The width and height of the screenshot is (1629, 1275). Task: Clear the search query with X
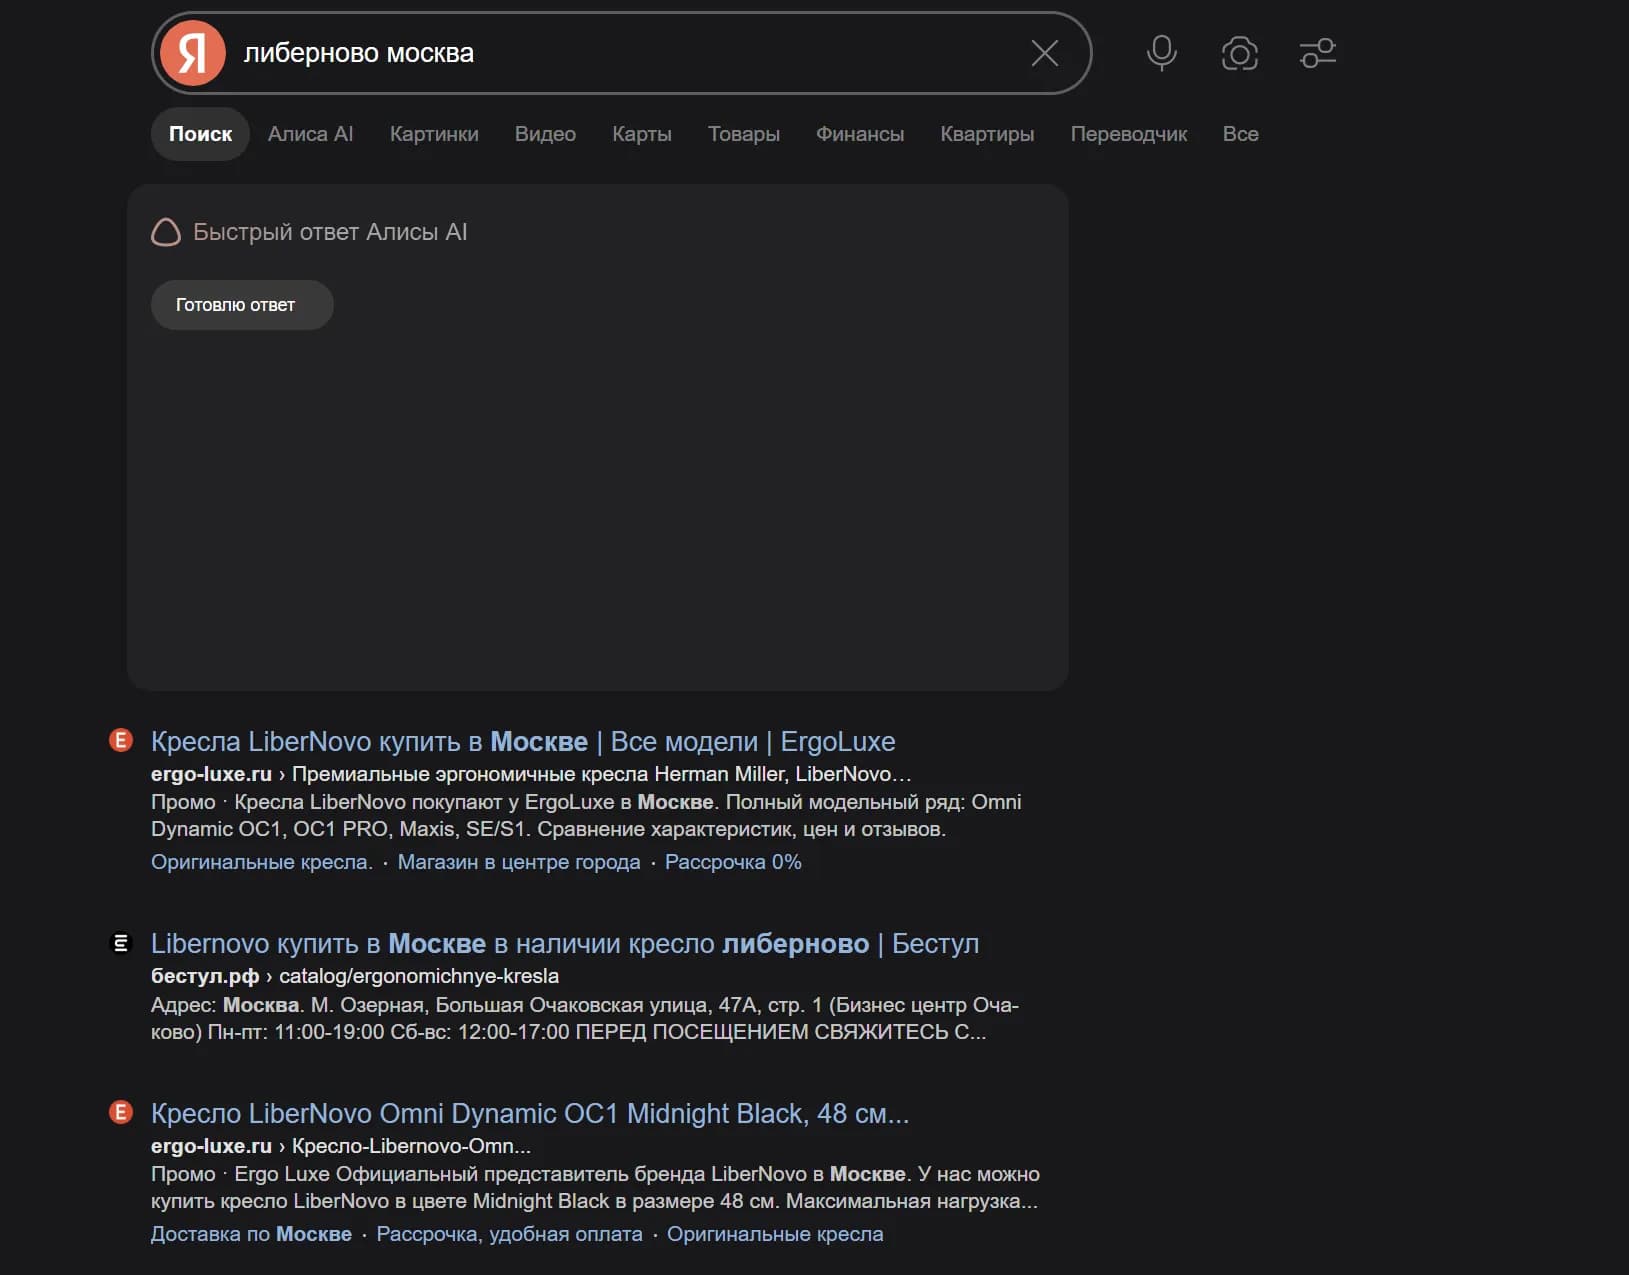[1045, 53]
